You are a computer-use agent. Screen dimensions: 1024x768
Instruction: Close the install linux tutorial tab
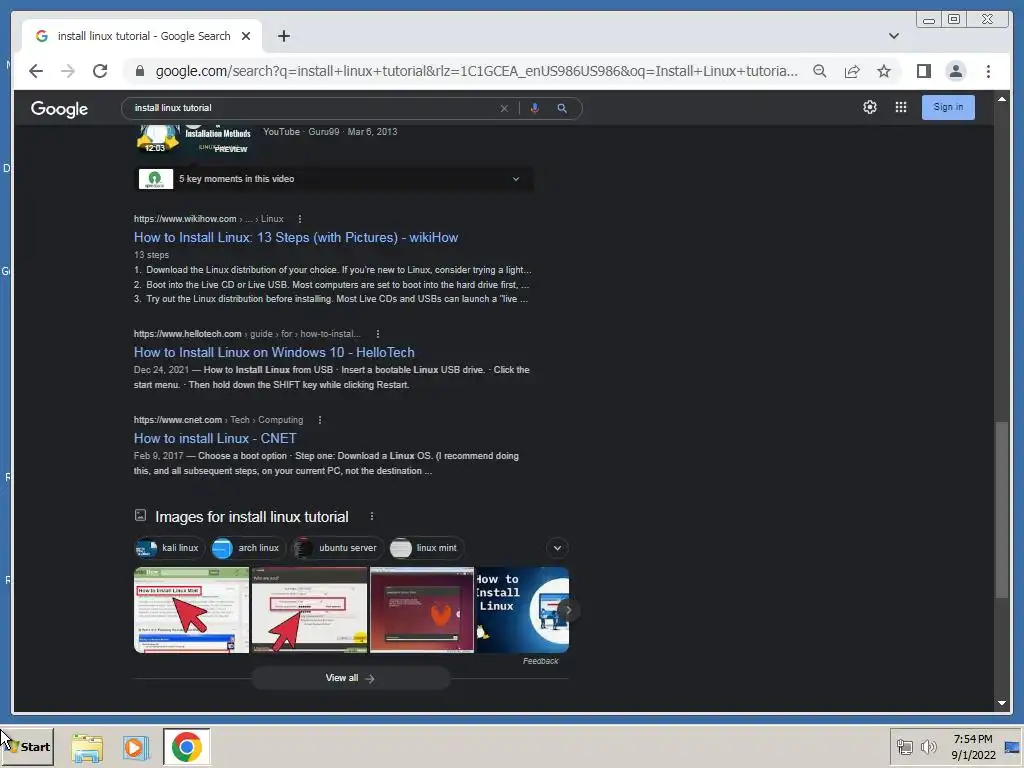(246, 36)
